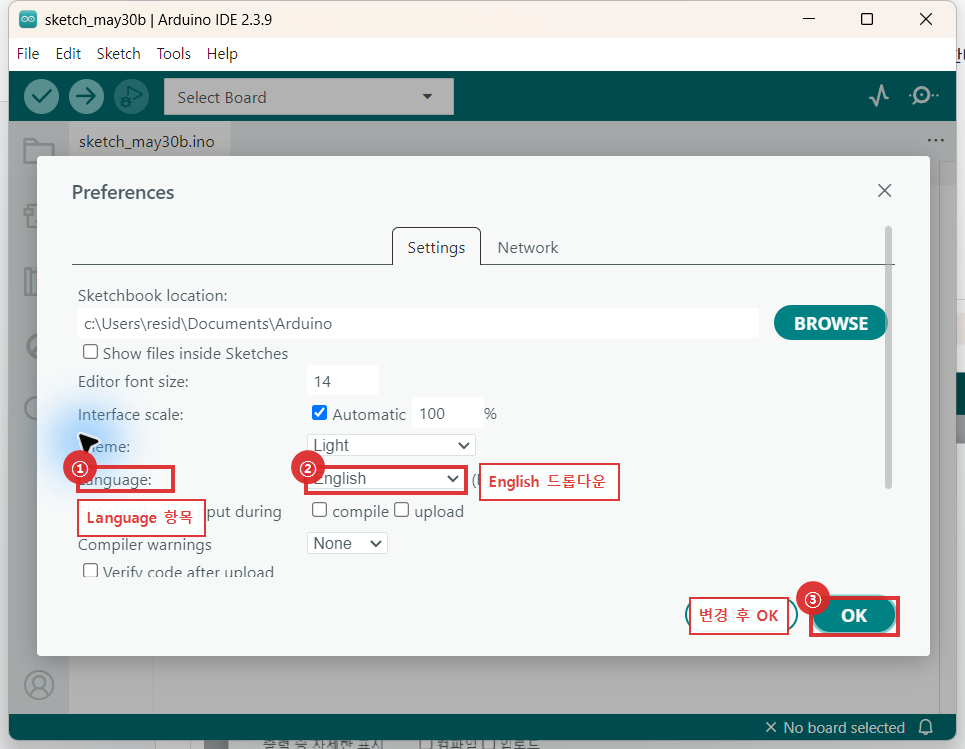Click the notification bell in status bar
The height and width of the screenshot is (749, 965).
click(926, 727)
